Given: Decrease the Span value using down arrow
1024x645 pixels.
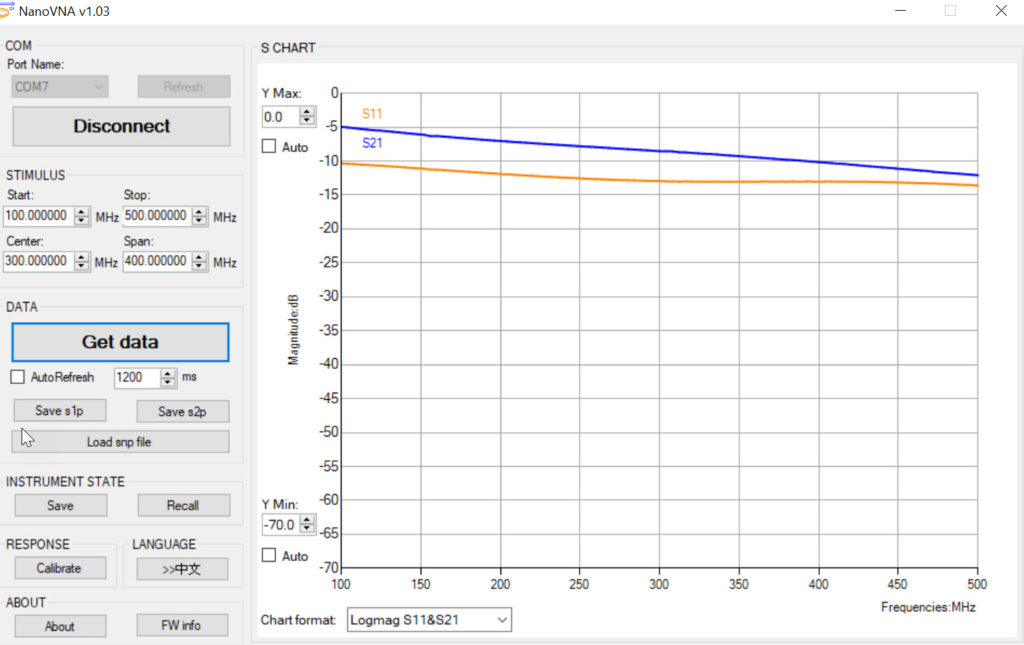Looking at the screenshot, I should [x=200, y=266].
